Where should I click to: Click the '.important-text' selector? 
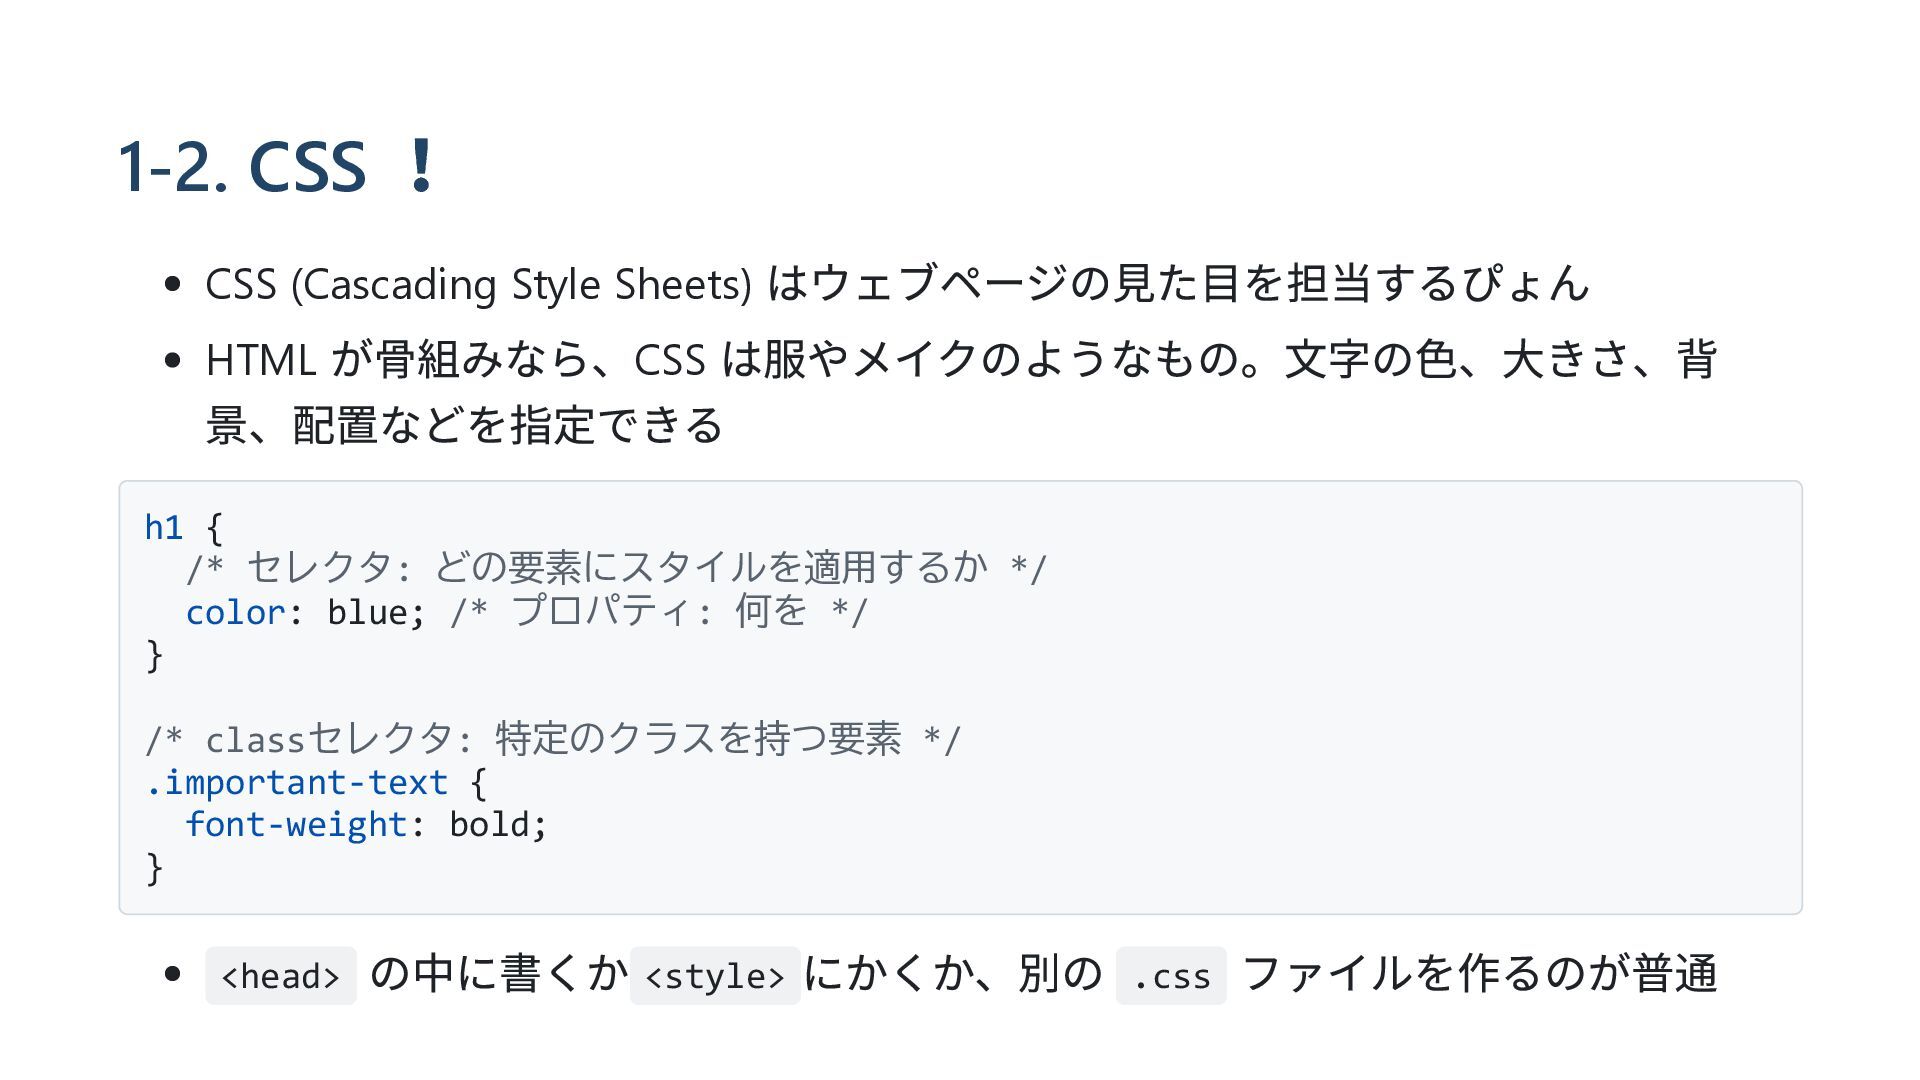click(296, 782)
